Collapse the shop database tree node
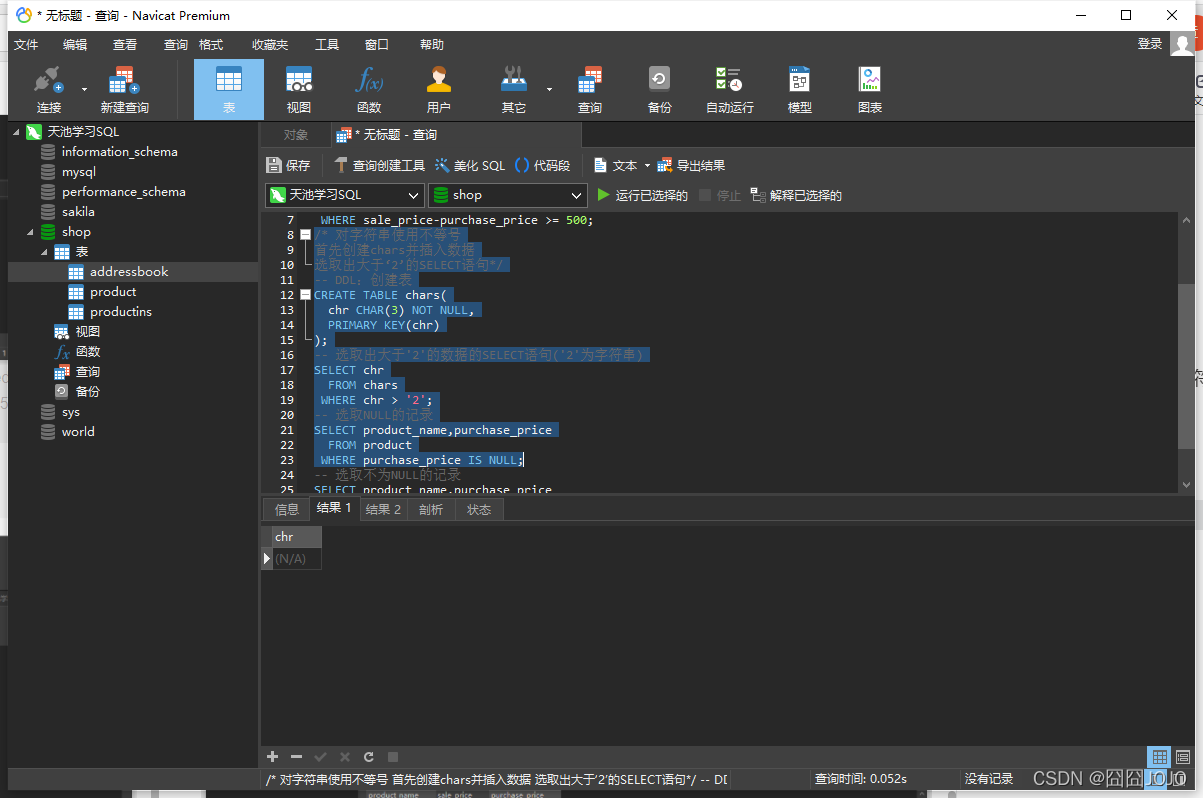 (x=30, y=231)
